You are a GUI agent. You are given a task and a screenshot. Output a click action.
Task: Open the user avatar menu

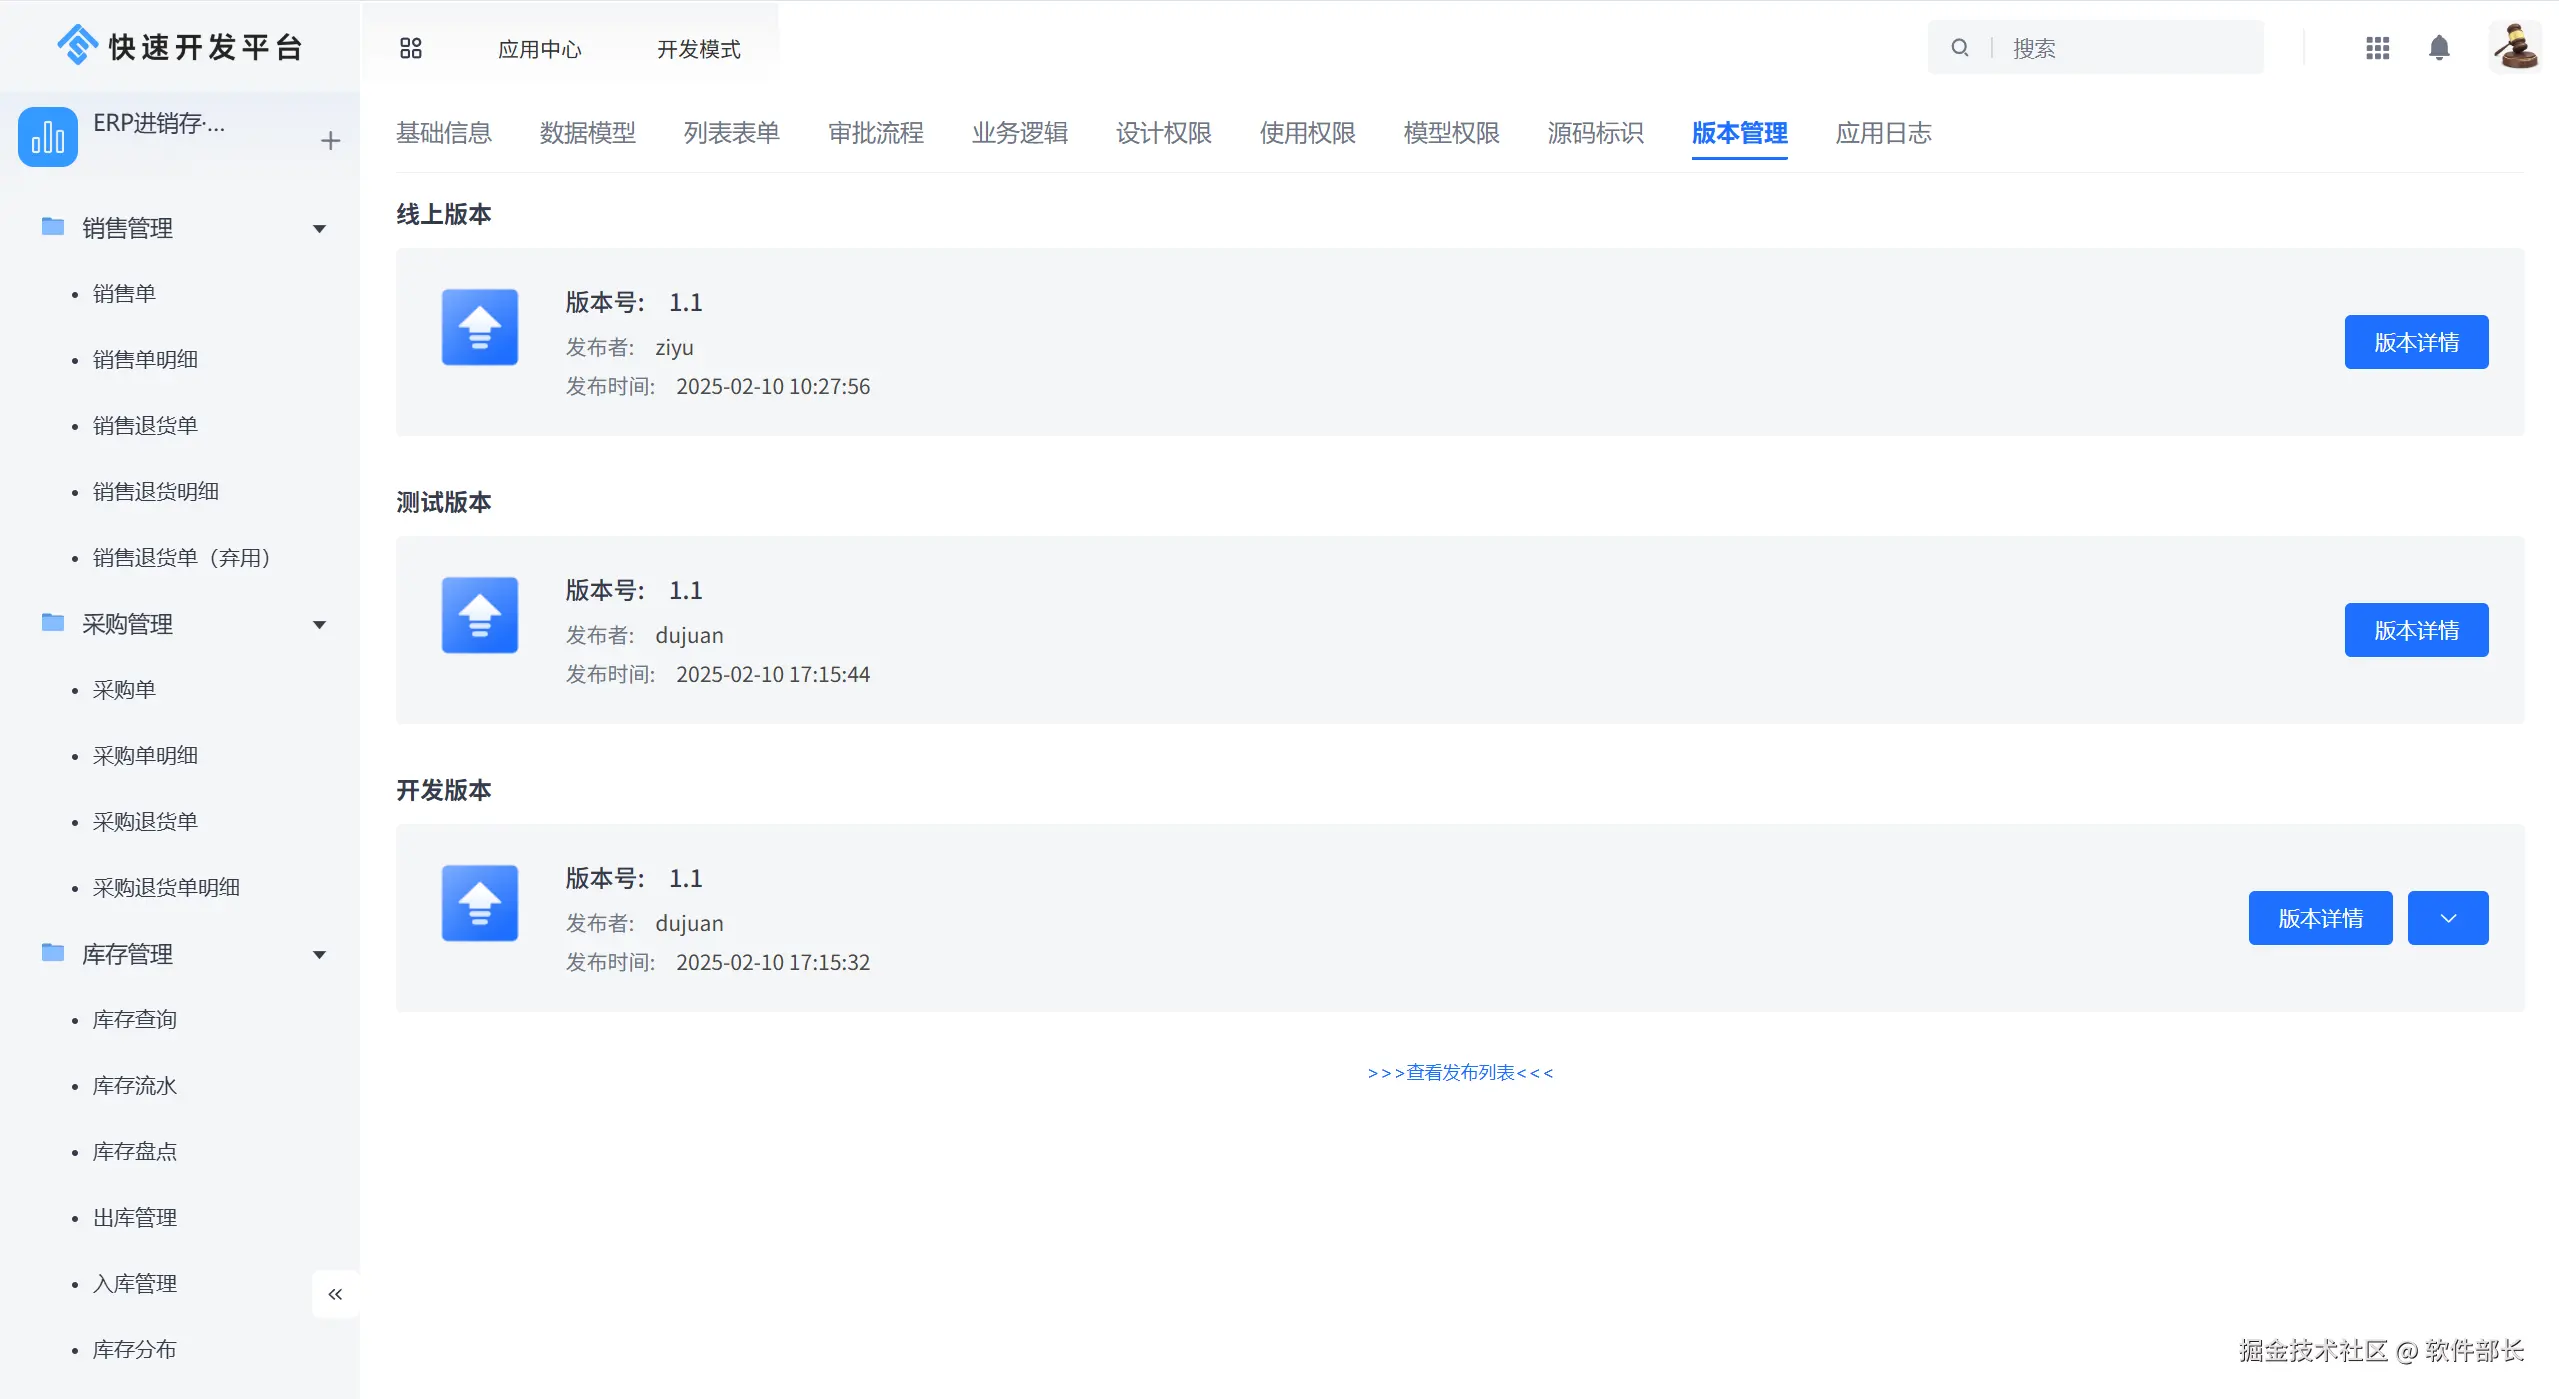(x=2514, y=47)
